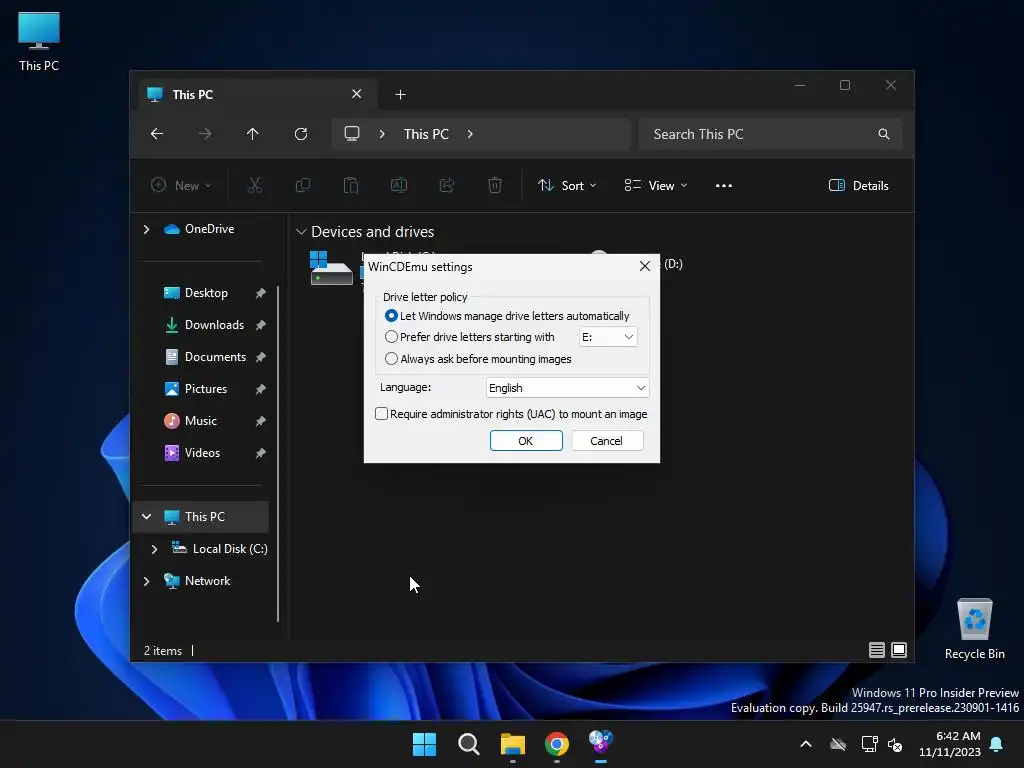
Task: Open the See more ellipsis menu
Action: (x=724, y=185)
